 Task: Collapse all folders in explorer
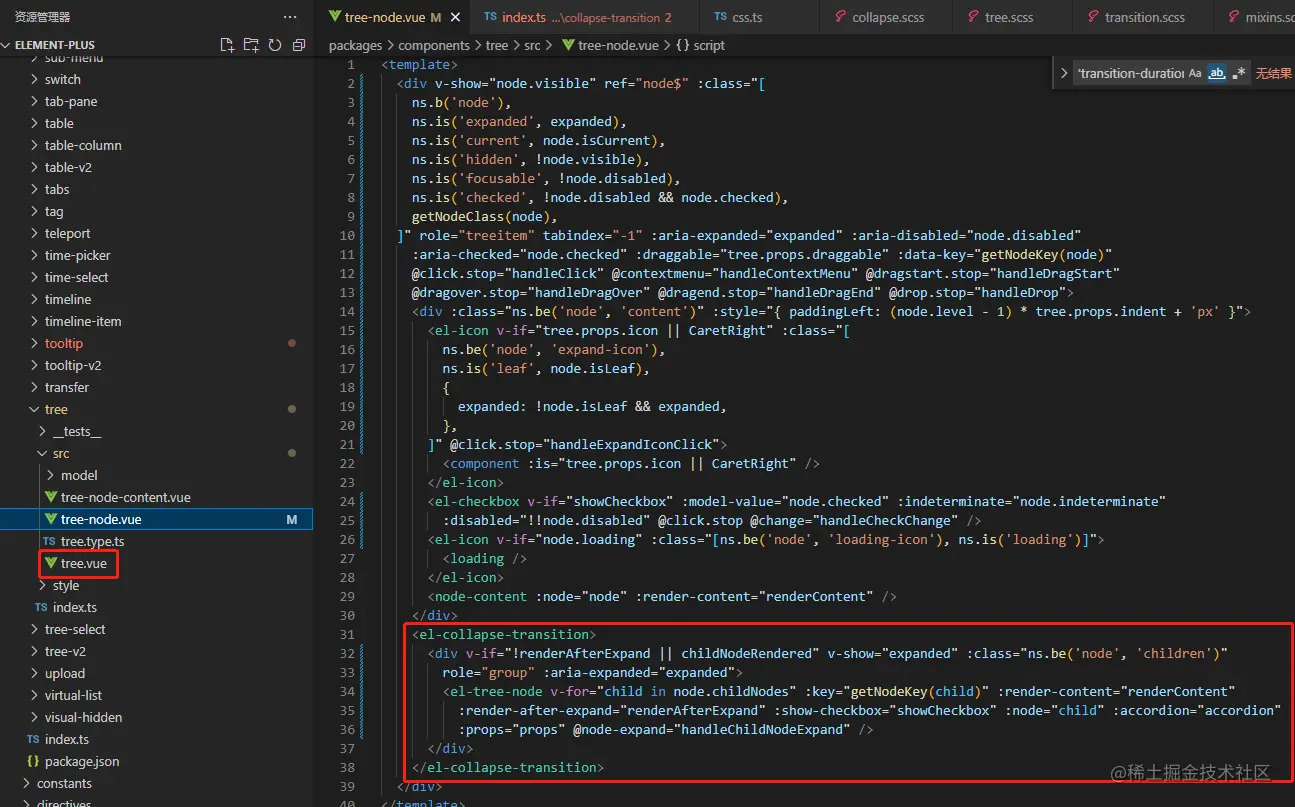tap(298, 45)
